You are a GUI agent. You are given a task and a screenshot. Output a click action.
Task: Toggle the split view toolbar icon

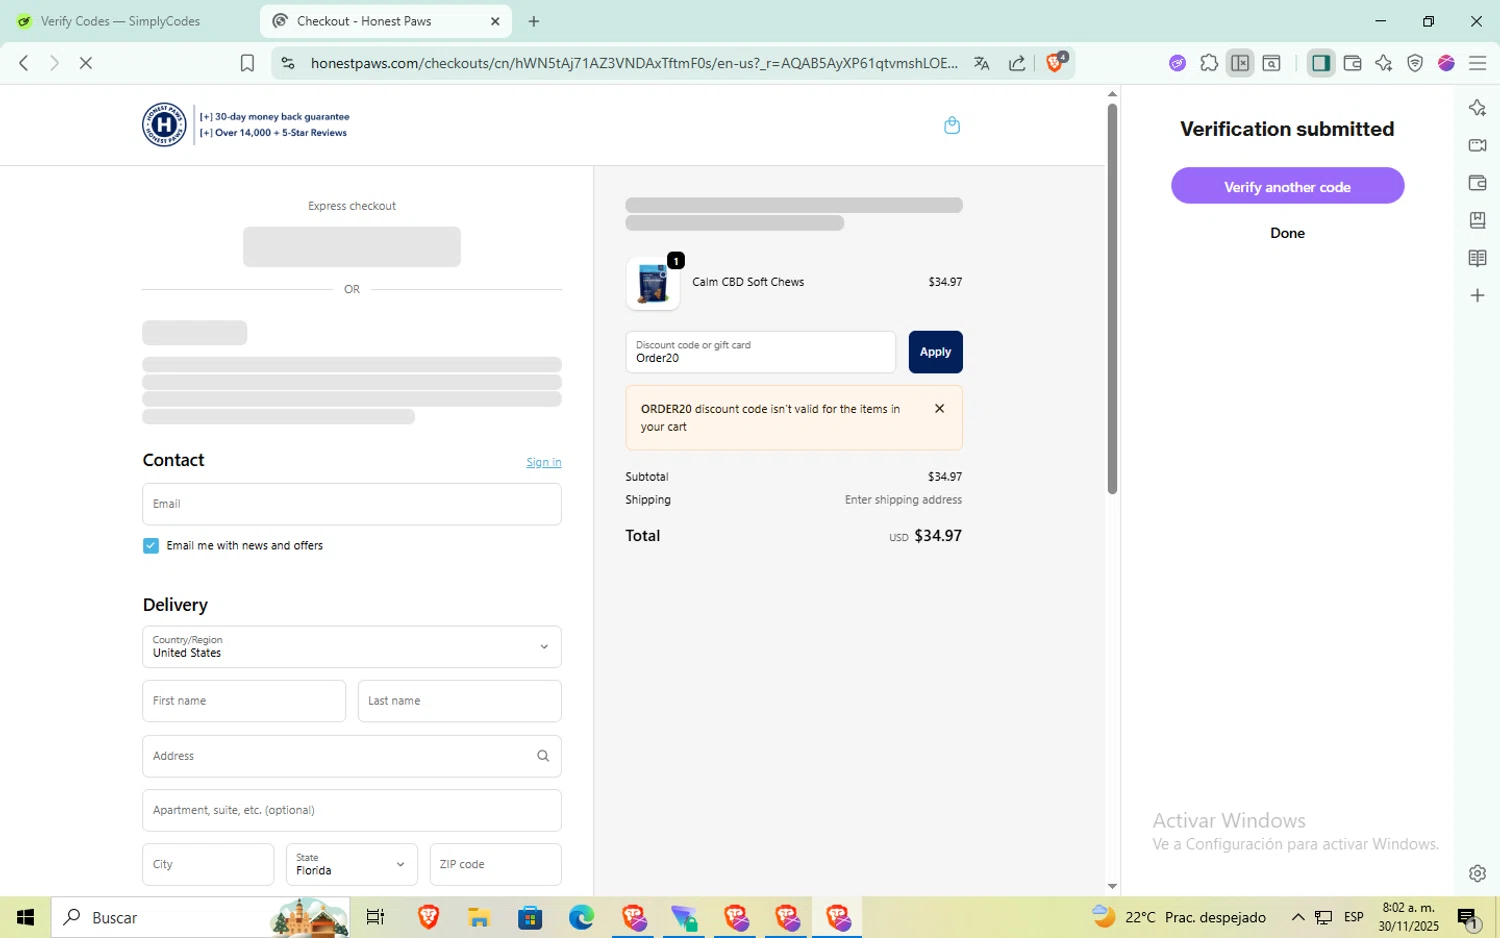click(1240, 63)
